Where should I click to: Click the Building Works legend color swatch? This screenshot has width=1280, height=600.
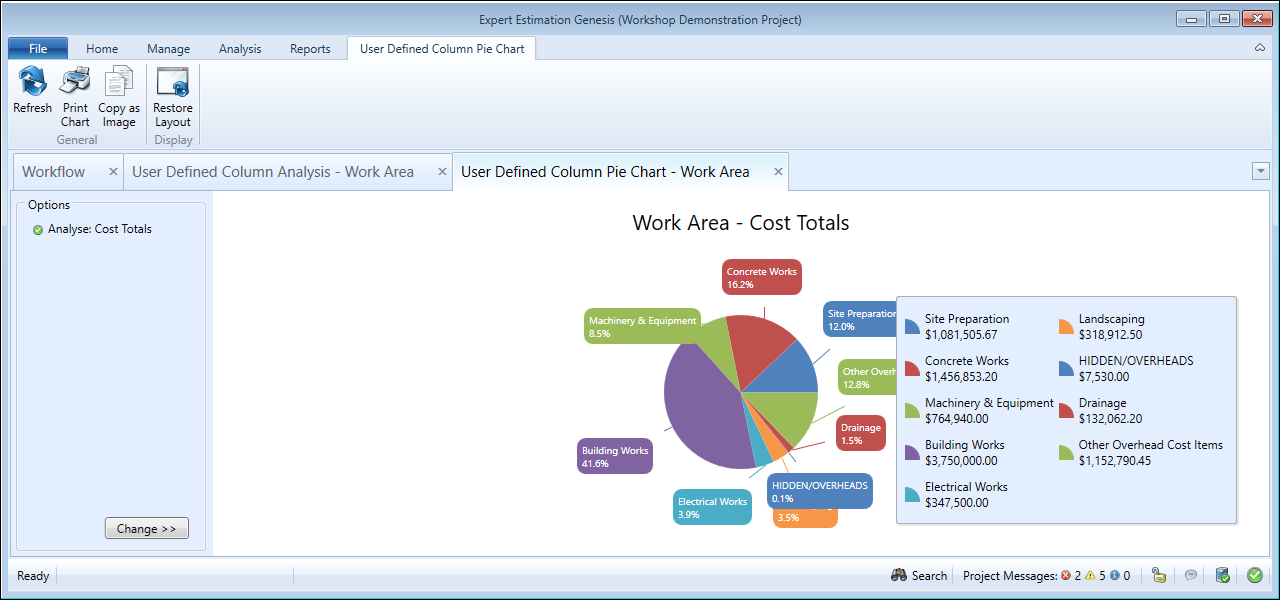912,453
